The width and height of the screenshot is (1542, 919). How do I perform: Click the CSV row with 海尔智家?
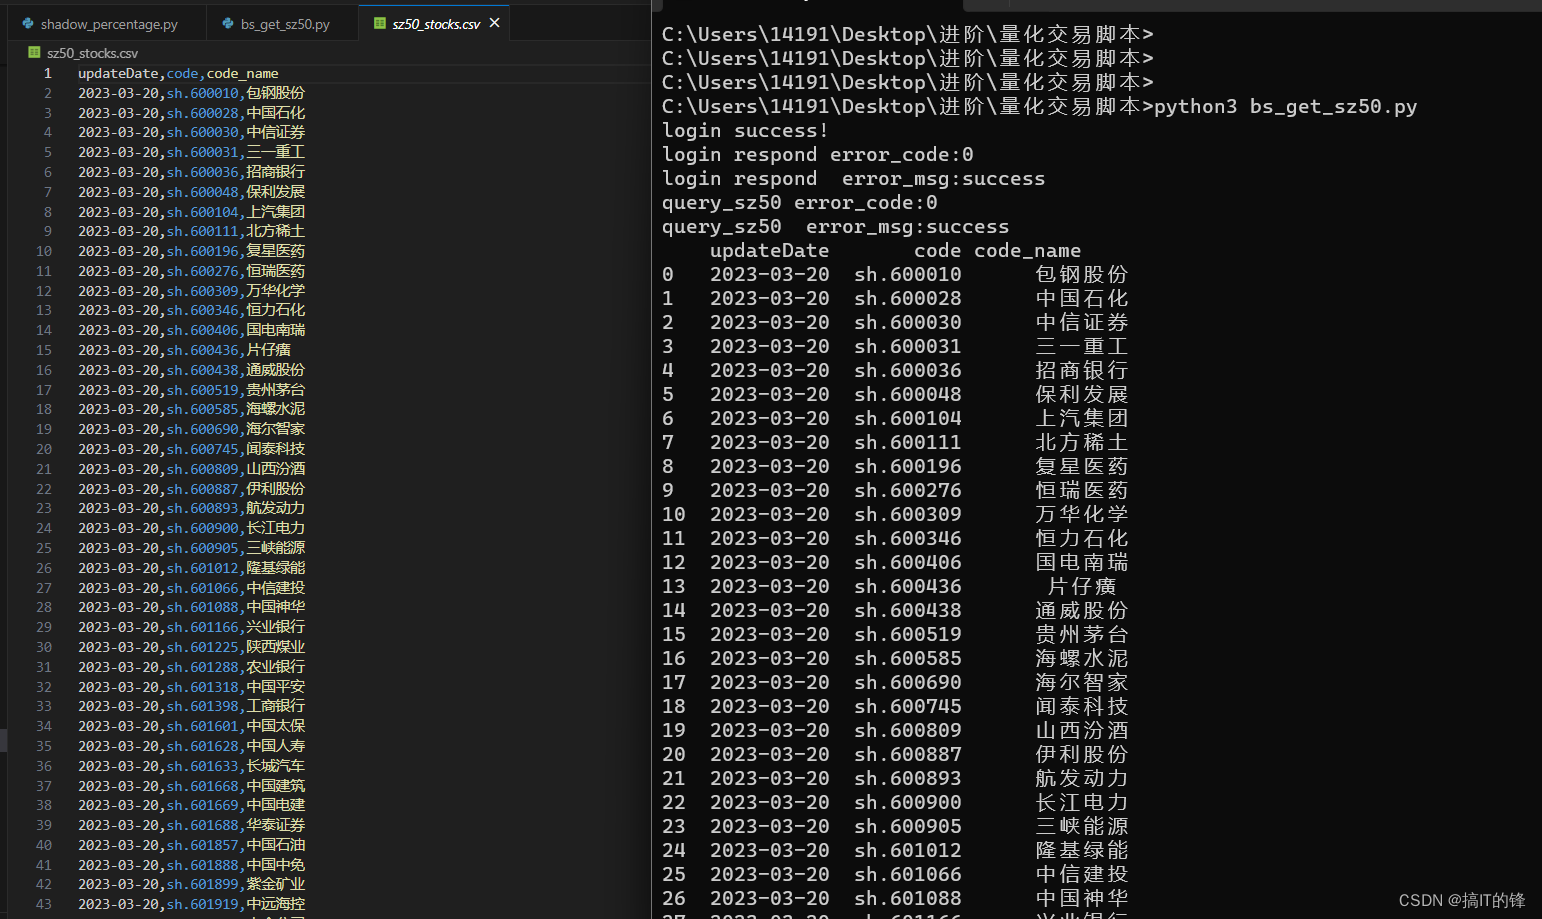click(191, 429)
